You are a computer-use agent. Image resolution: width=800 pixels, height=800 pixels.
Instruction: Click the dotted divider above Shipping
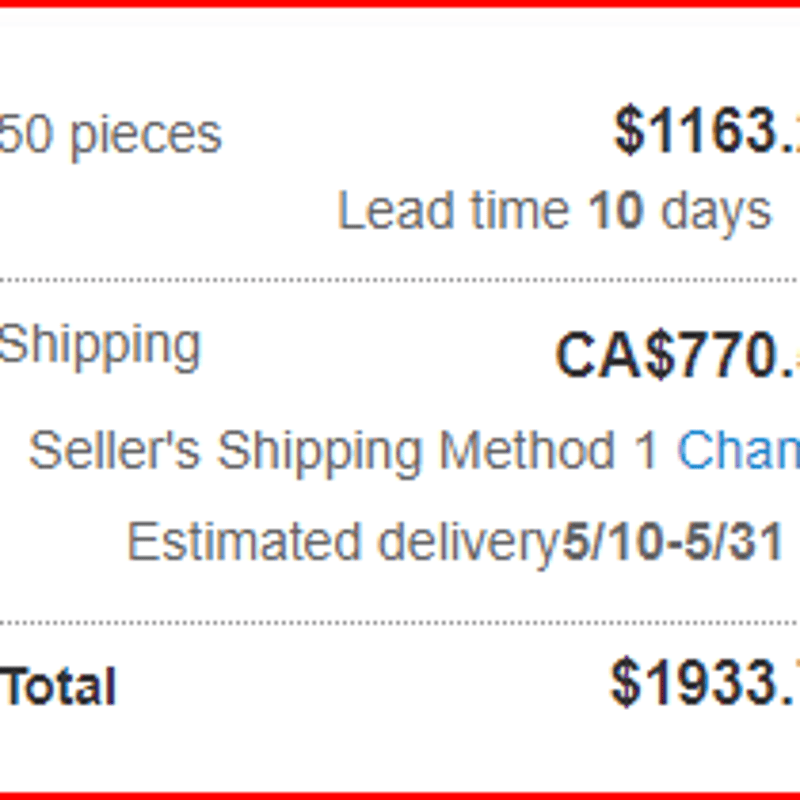click(400, 282)
